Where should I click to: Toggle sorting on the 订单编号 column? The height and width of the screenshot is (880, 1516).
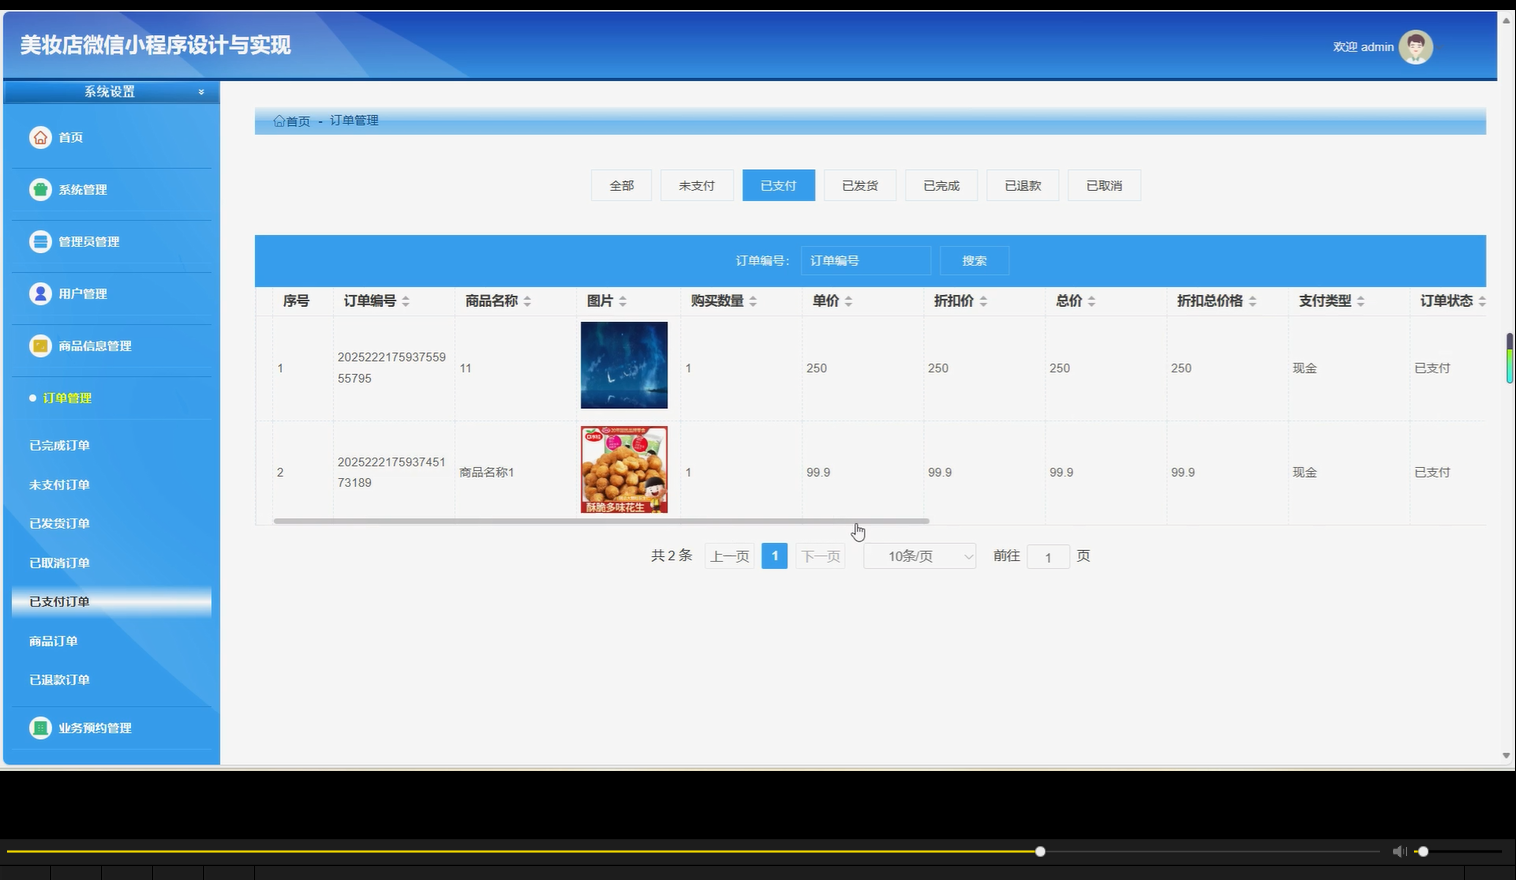405,300
